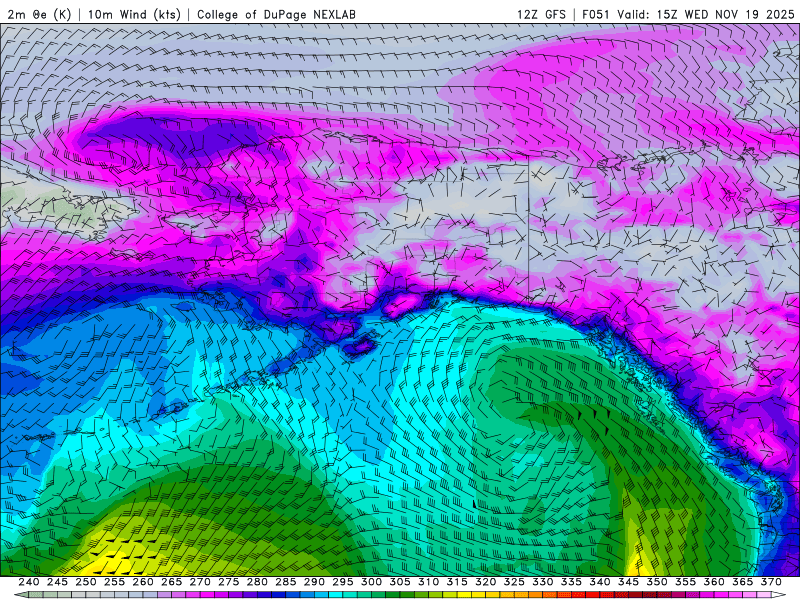Select the 315 scale label

[x=457, y=582]
